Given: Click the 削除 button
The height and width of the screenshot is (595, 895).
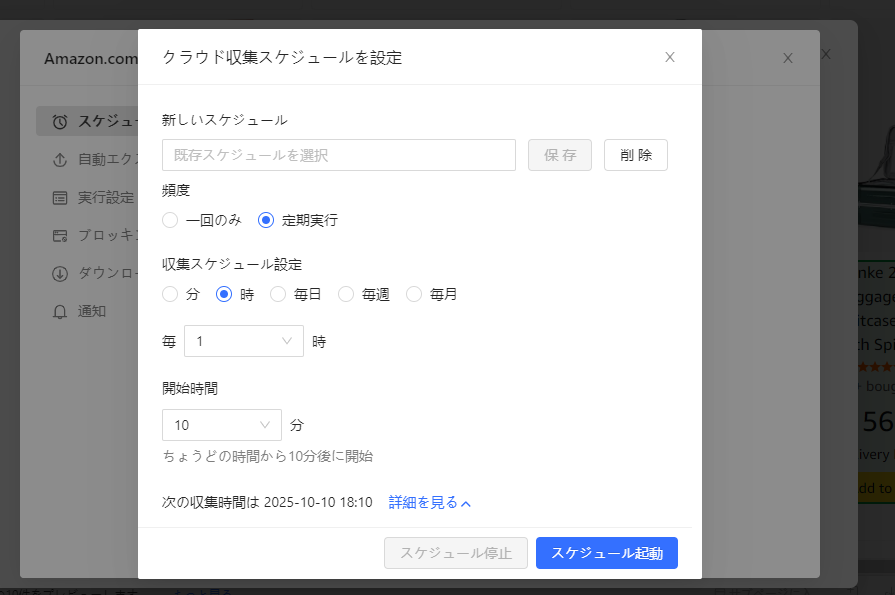Looking at the screenshot, I should tap(635, 155).
